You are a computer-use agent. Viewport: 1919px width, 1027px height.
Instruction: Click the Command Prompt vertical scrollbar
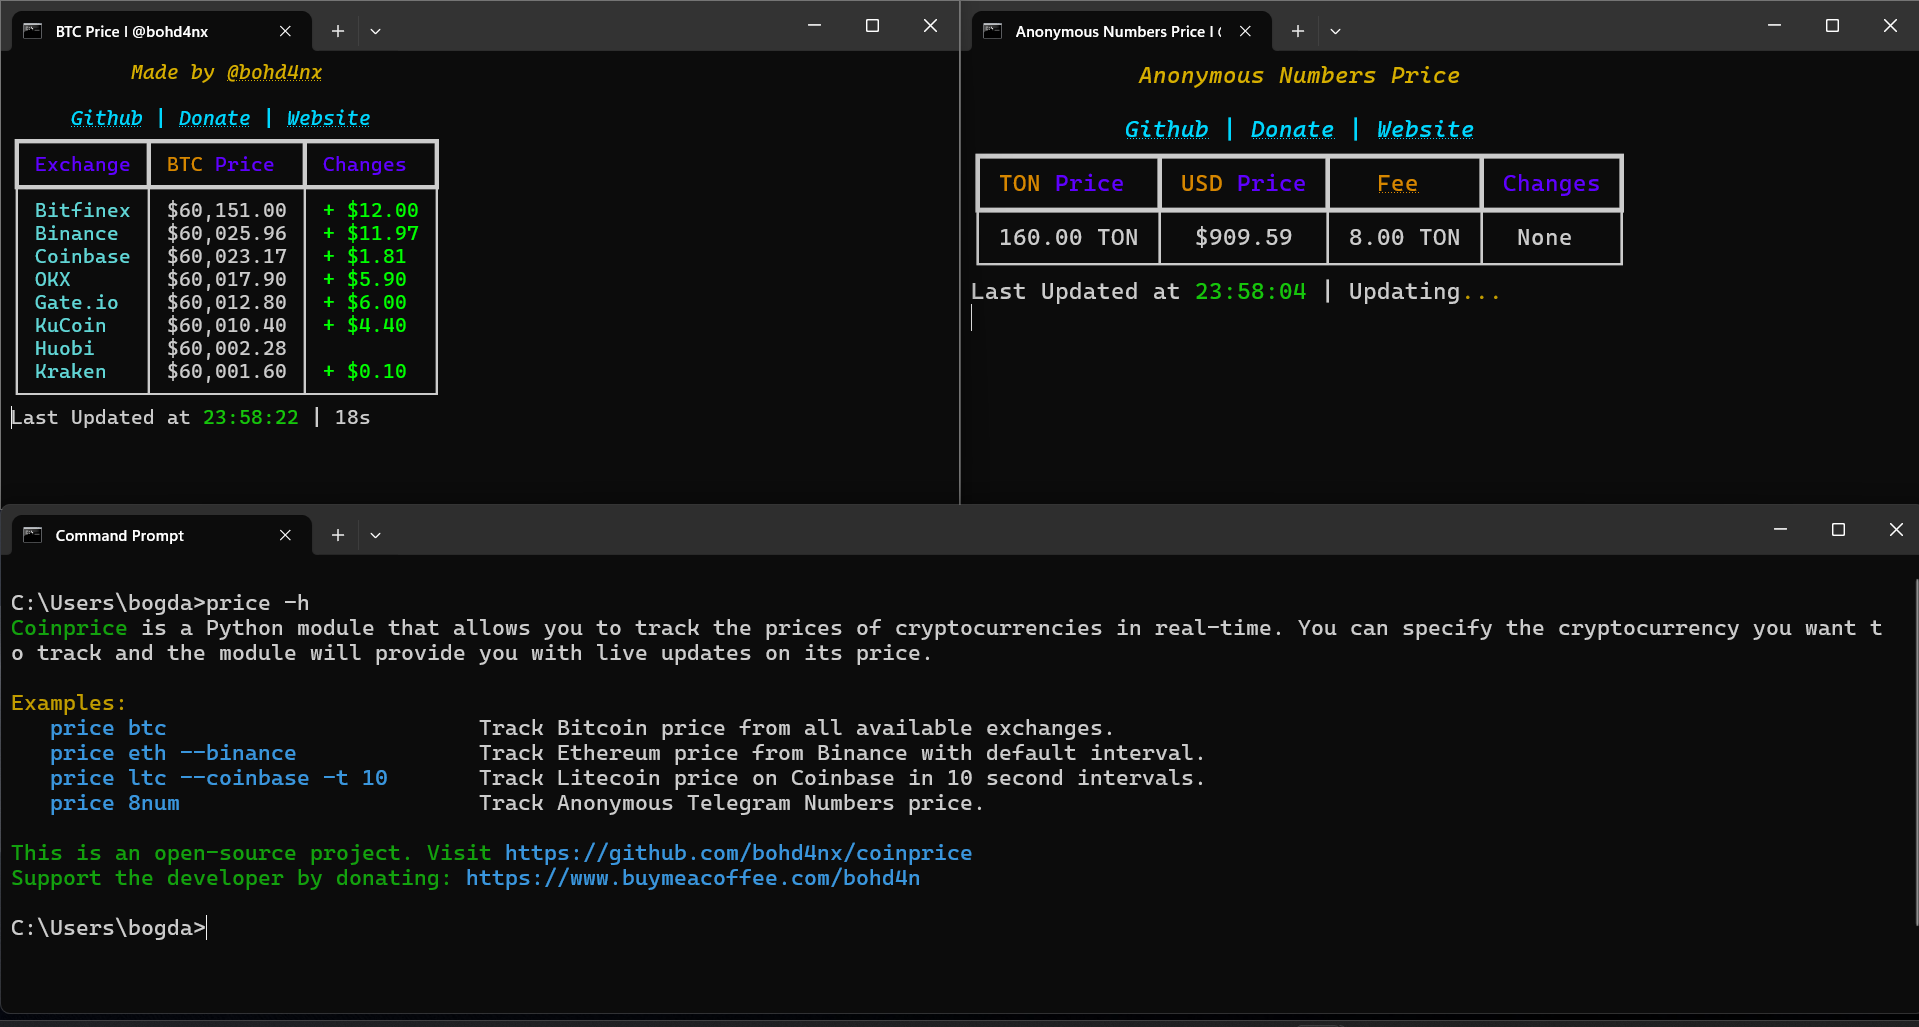pyautogui.click(x=1915, y=750)
